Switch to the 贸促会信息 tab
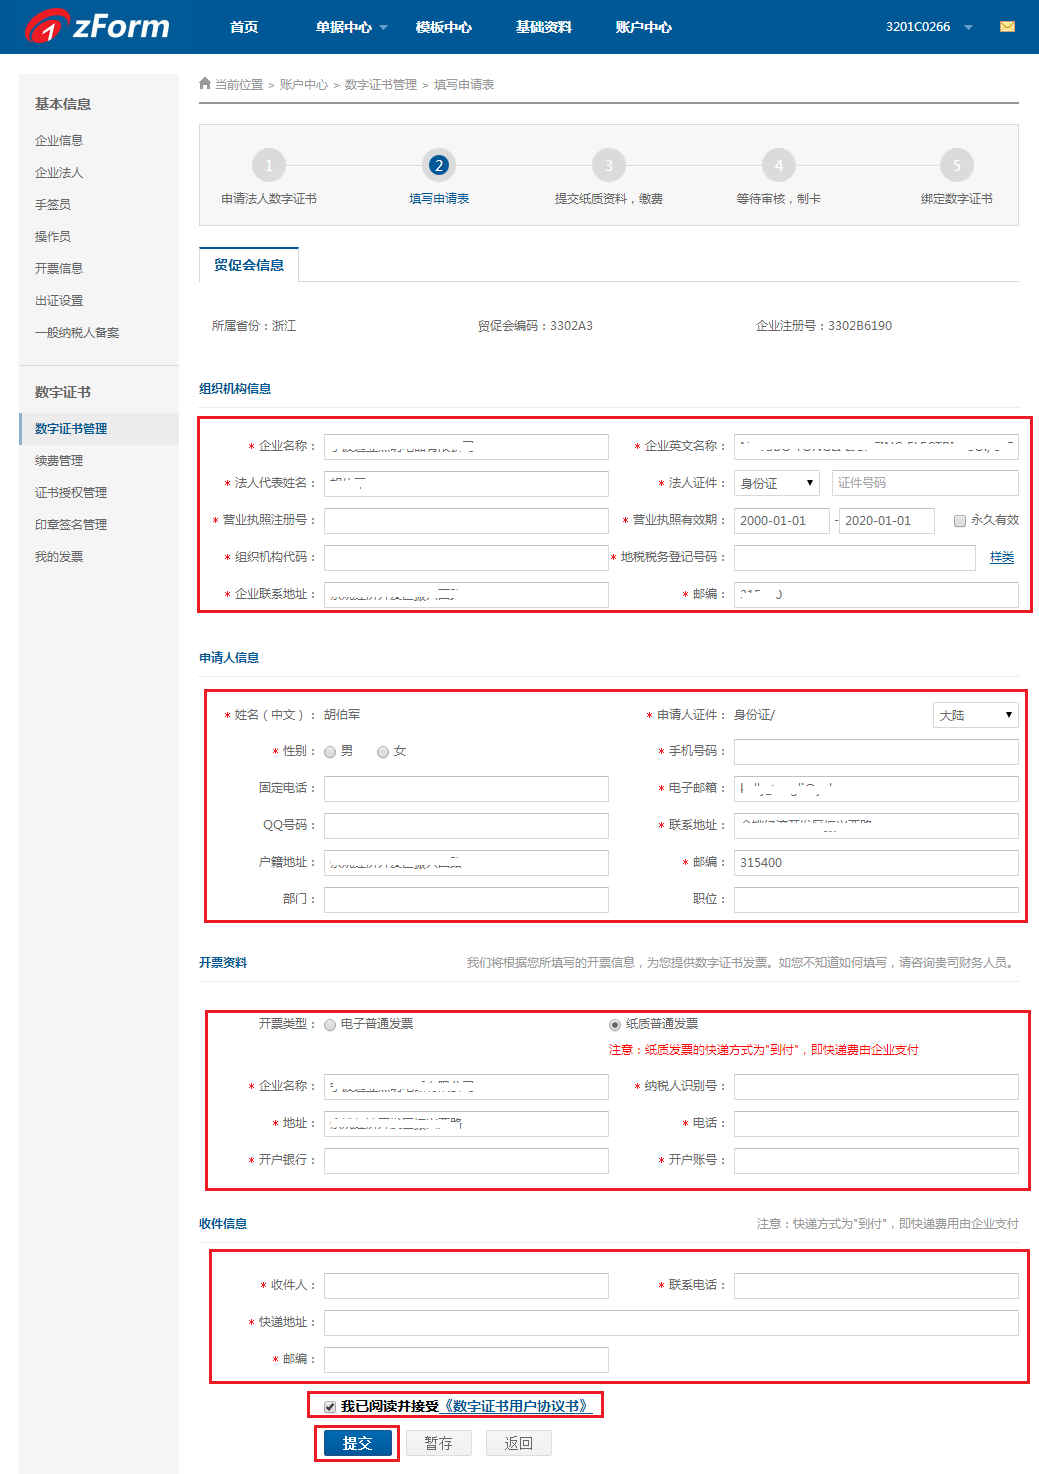1039x1474 pixels. 249,265
